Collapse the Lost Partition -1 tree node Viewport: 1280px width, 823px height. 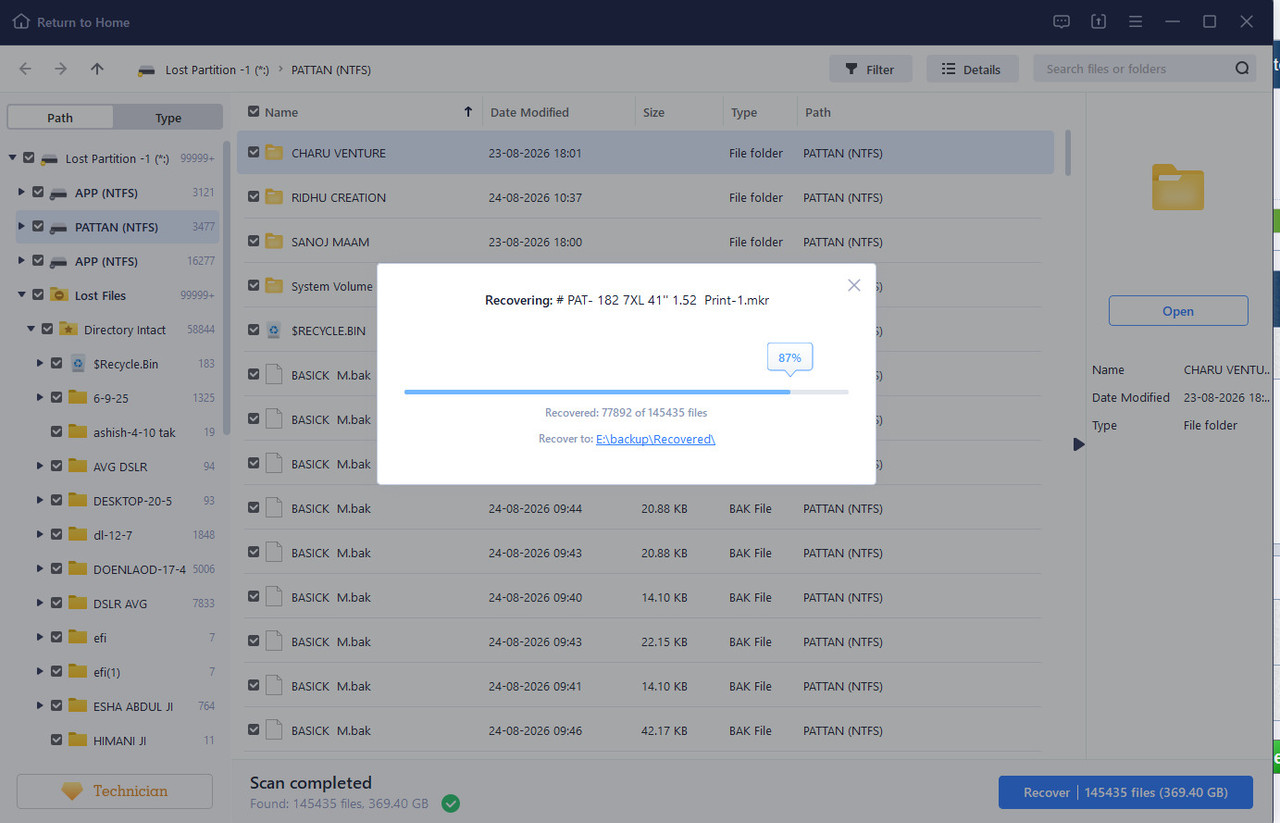(13, 158)
